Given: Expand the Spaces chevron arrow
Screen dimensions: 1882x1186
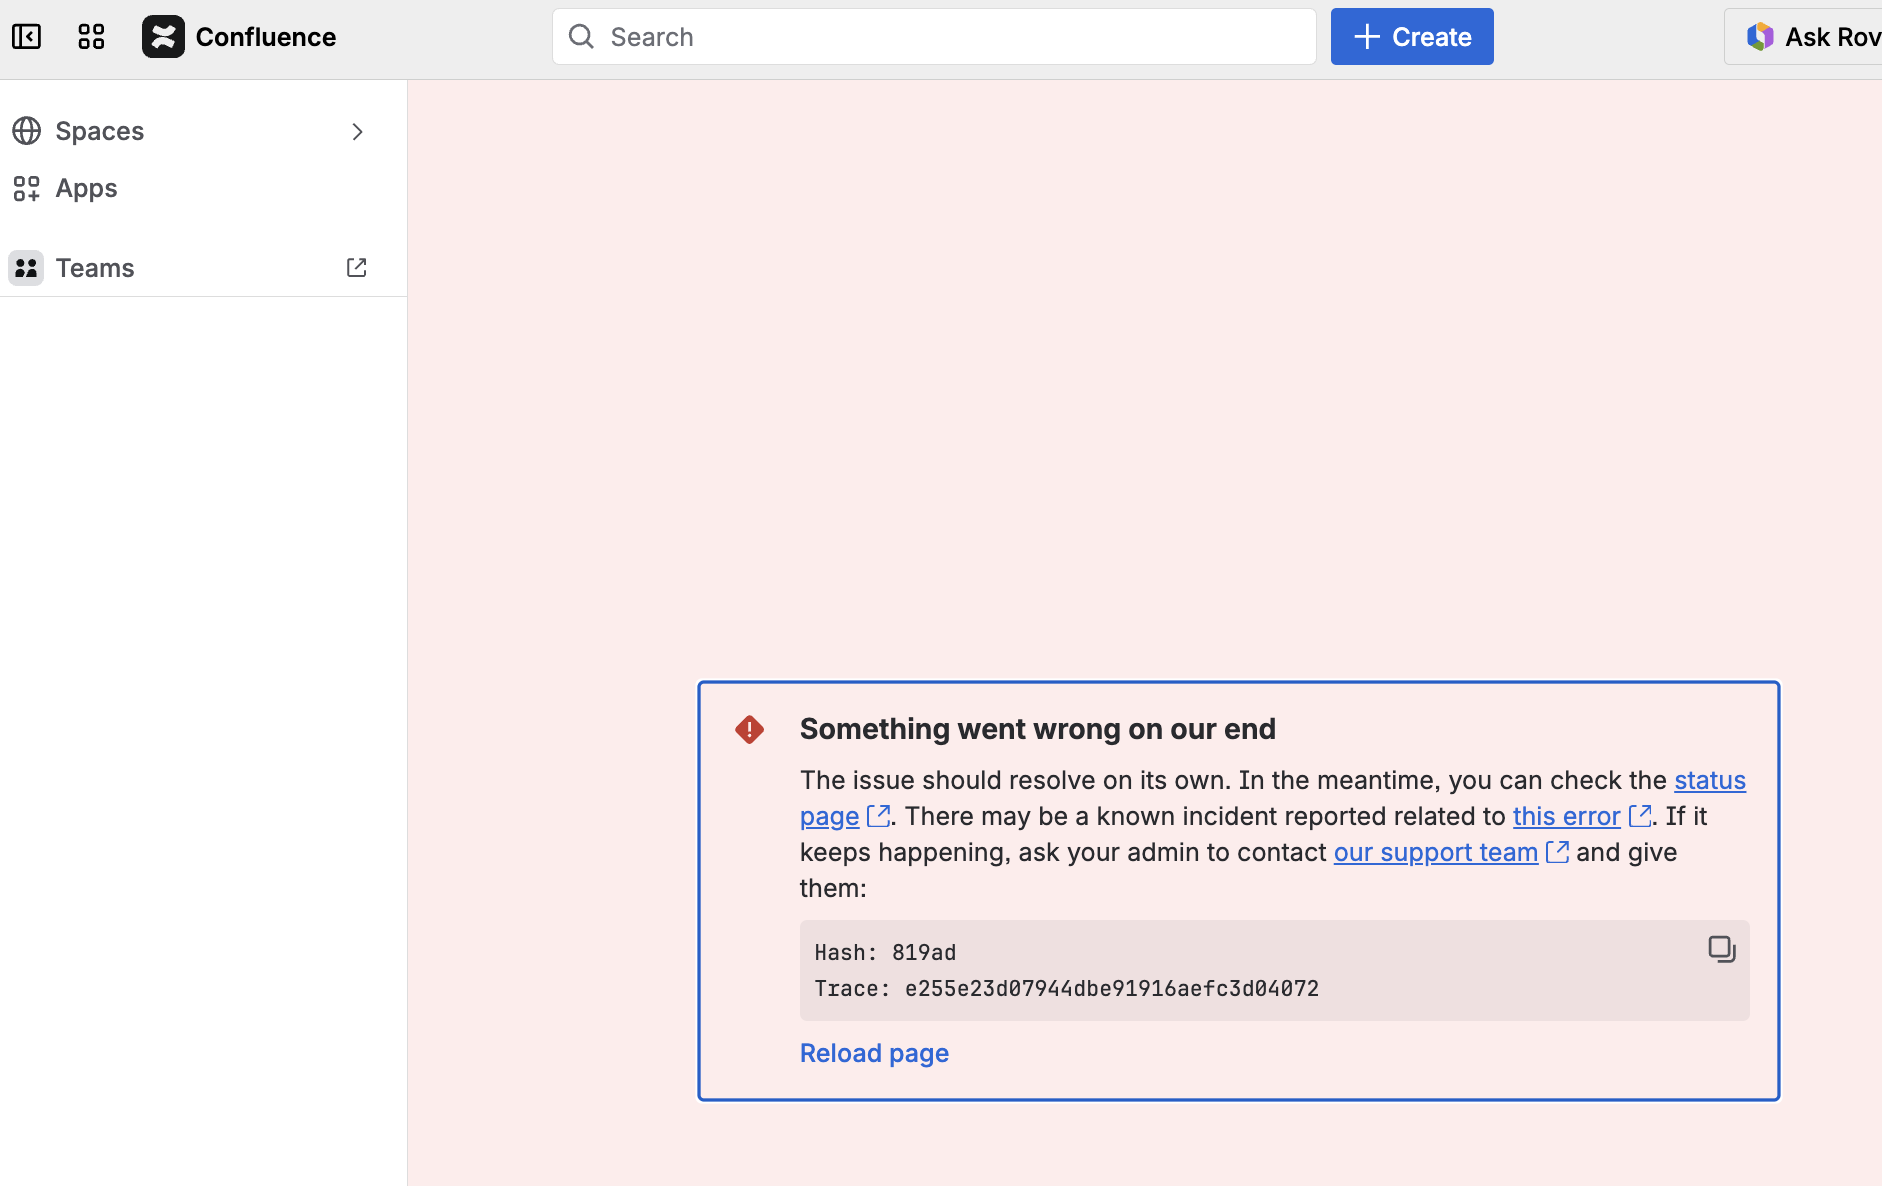Looking at the screenshot, I should pos(357,132).
